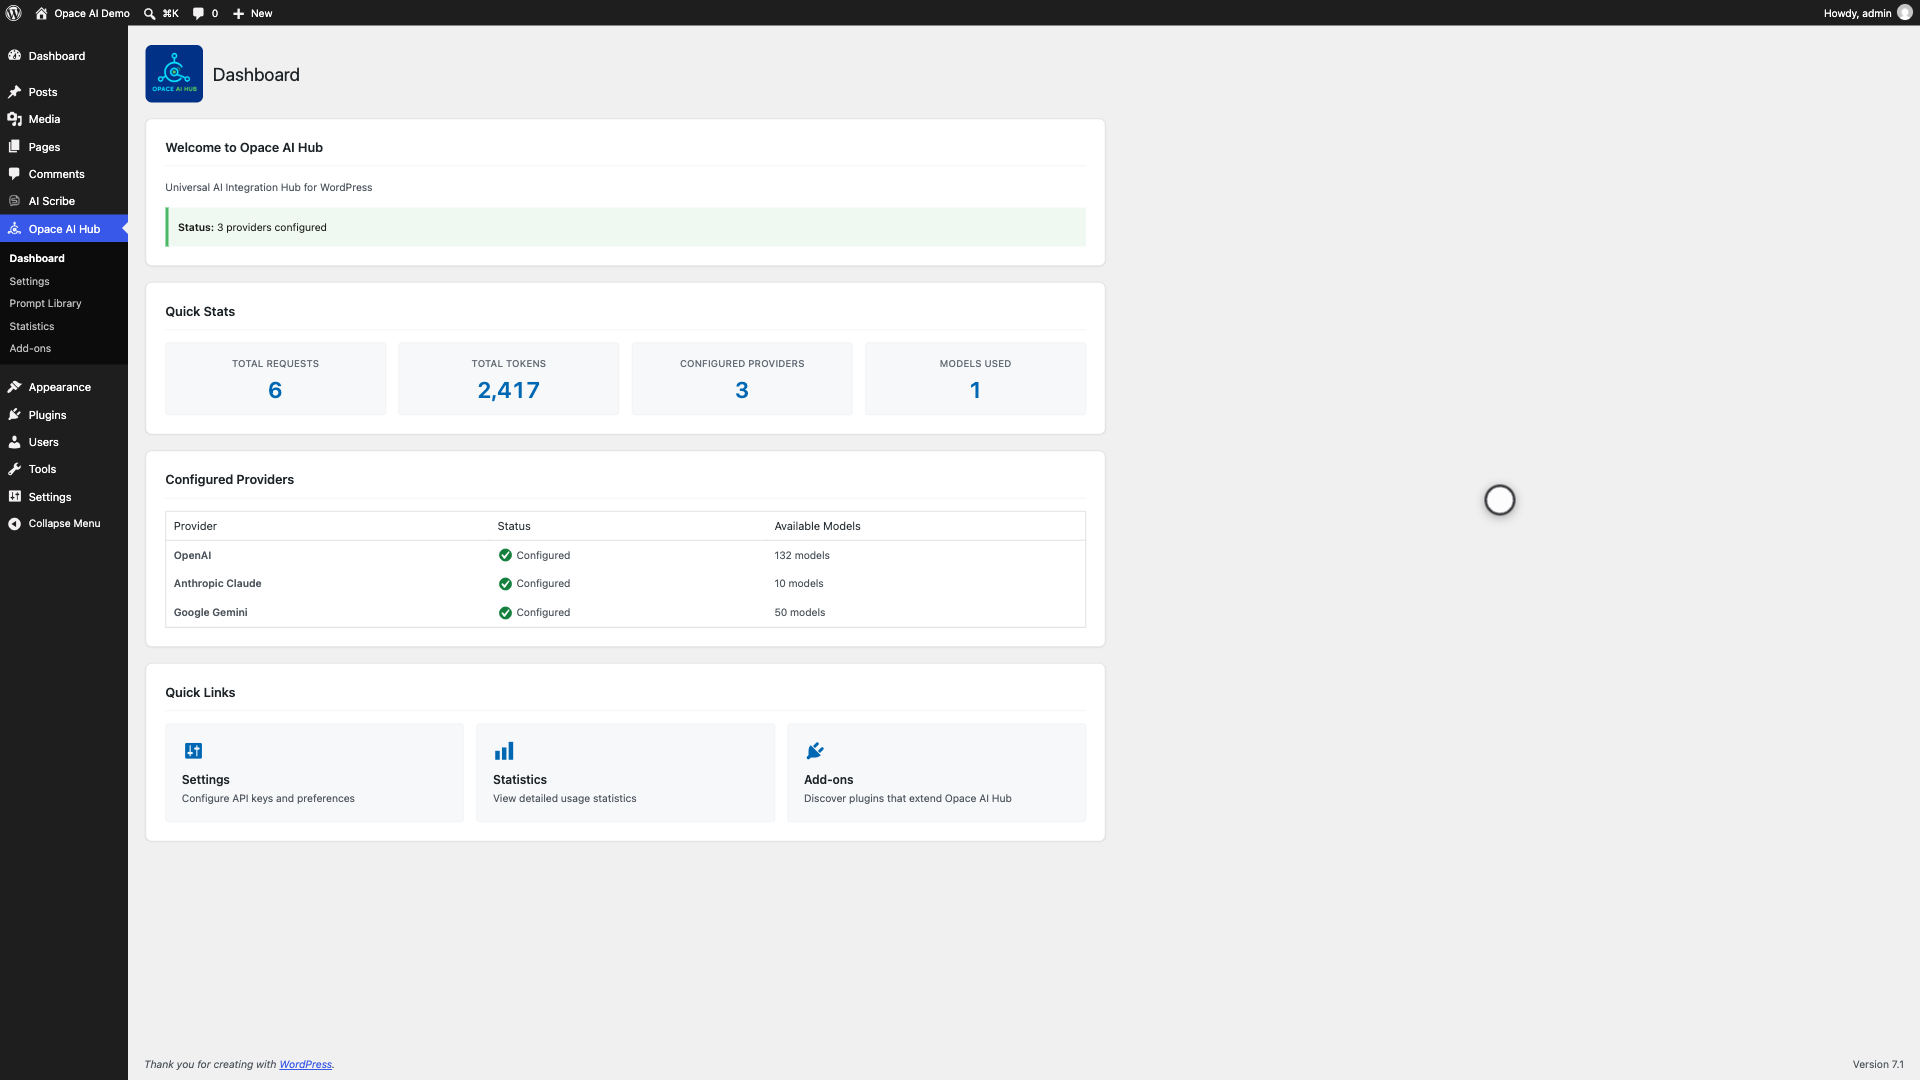Click the Pages icon in sidebar
The image size is (1920, 1080).
coord(15,147)
